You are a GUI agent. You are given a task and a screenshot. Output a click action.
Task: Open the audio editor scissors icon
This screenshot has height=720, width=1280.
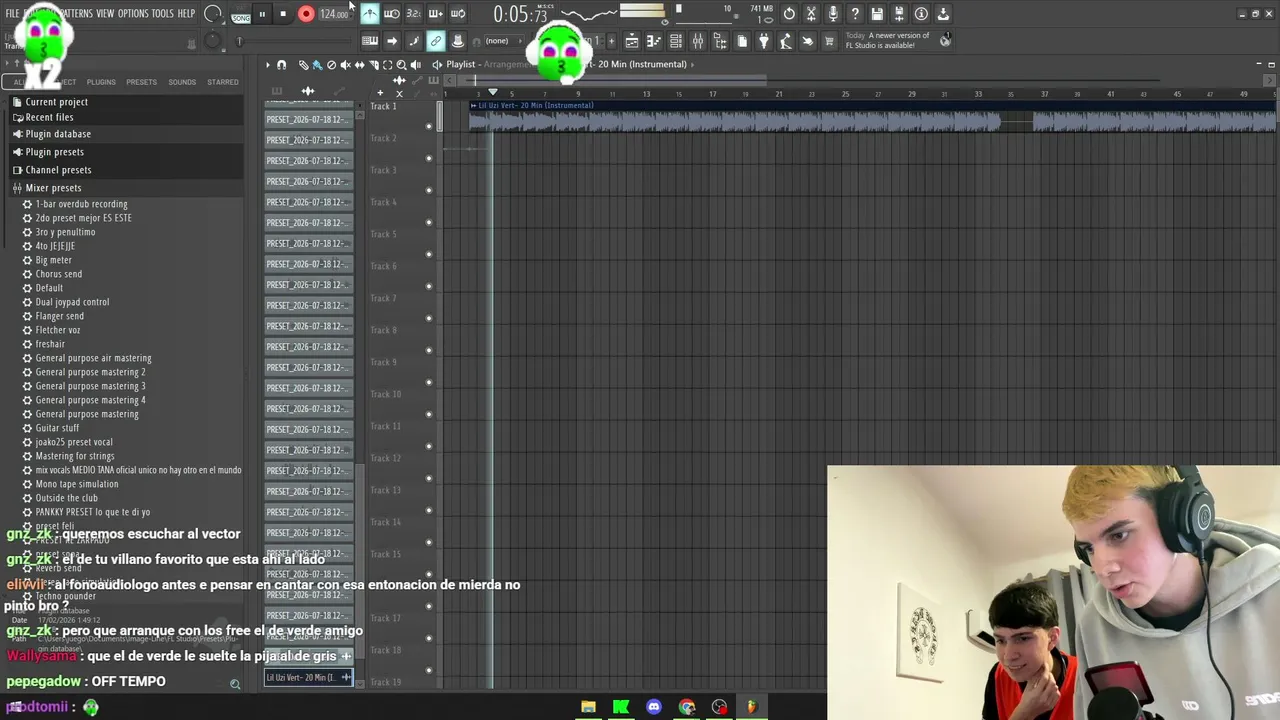click(811, 14)
